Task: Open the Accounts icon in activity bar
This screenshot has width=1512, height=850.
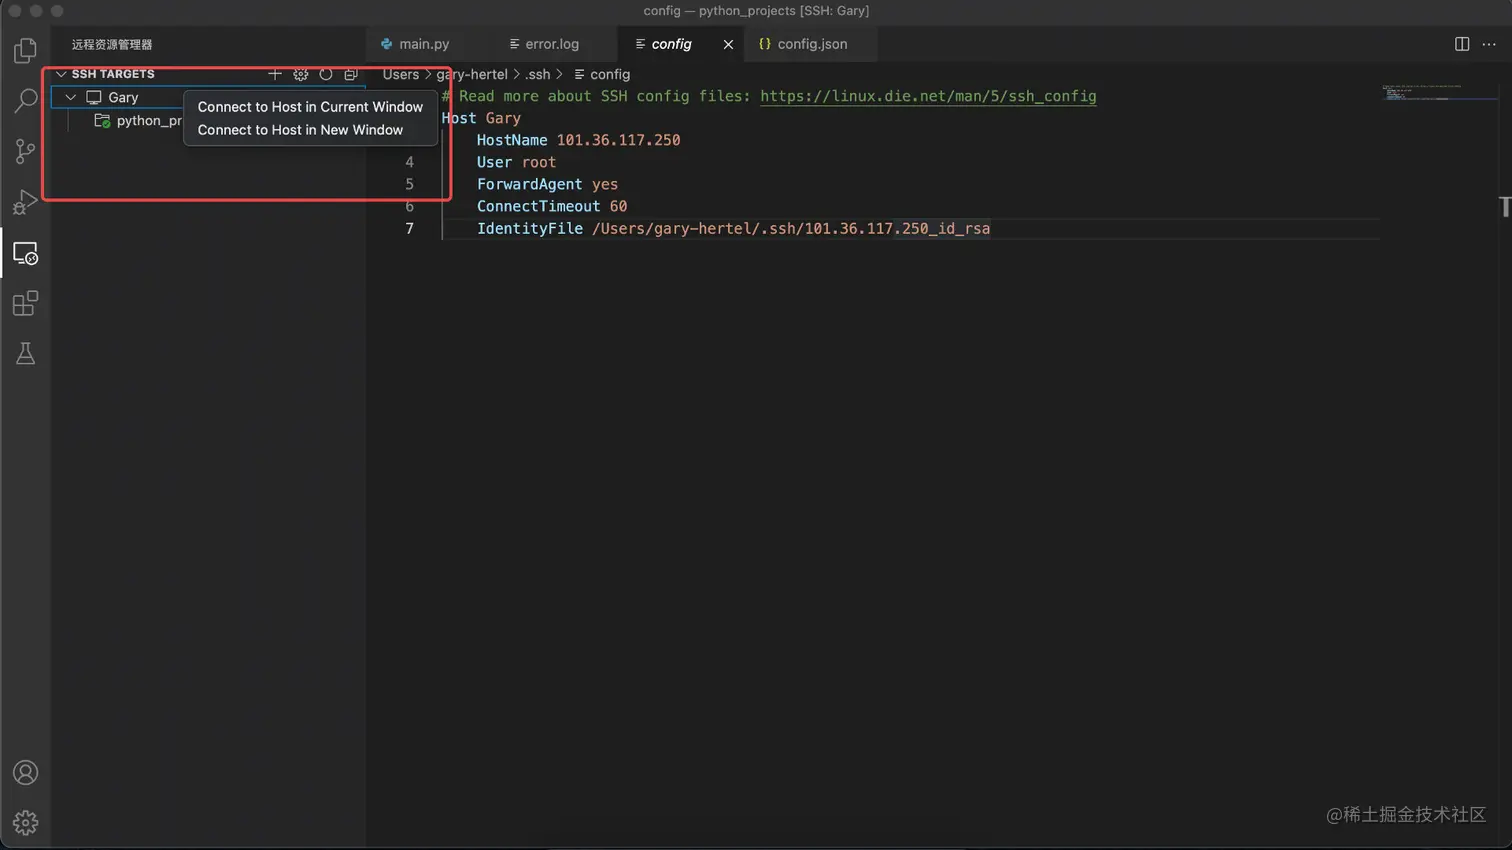Action: click(x=26, y=773)
